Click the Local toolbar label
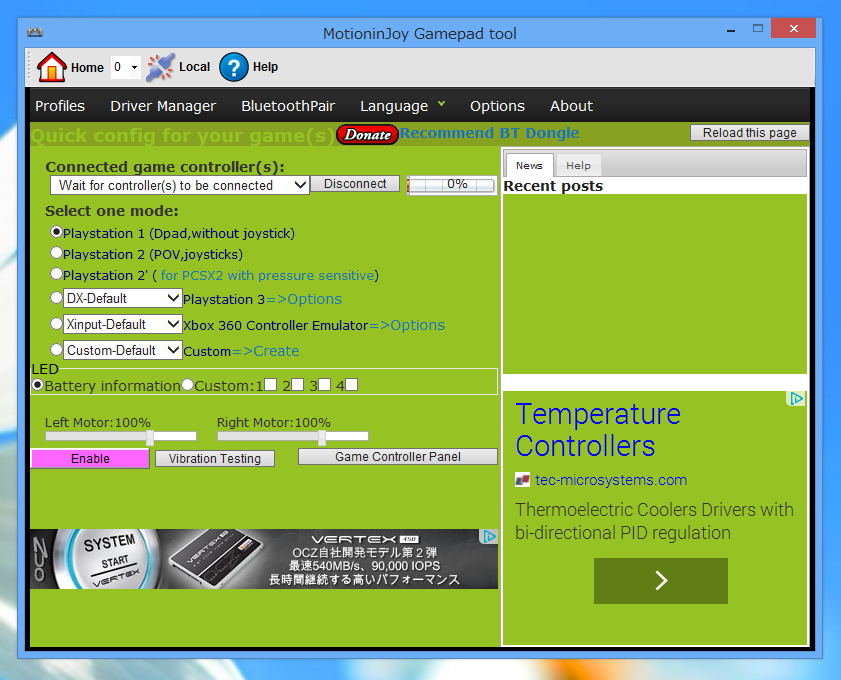The width and height of the screenshot is (841, 680). pyautogui.click(x=194, y=67)
